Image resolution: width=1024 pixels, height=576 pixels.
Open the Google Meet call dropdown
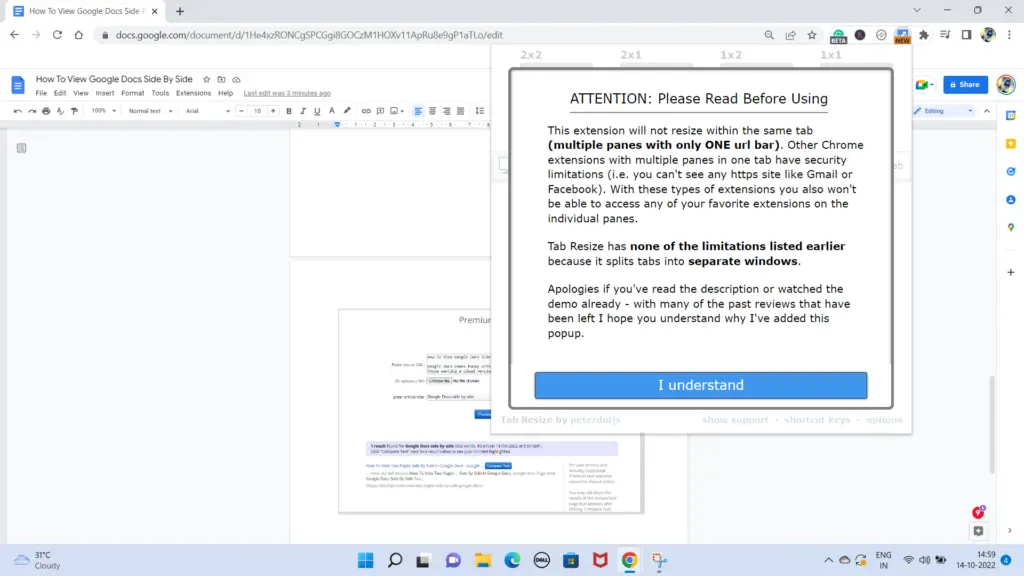(x=924, y=85)
